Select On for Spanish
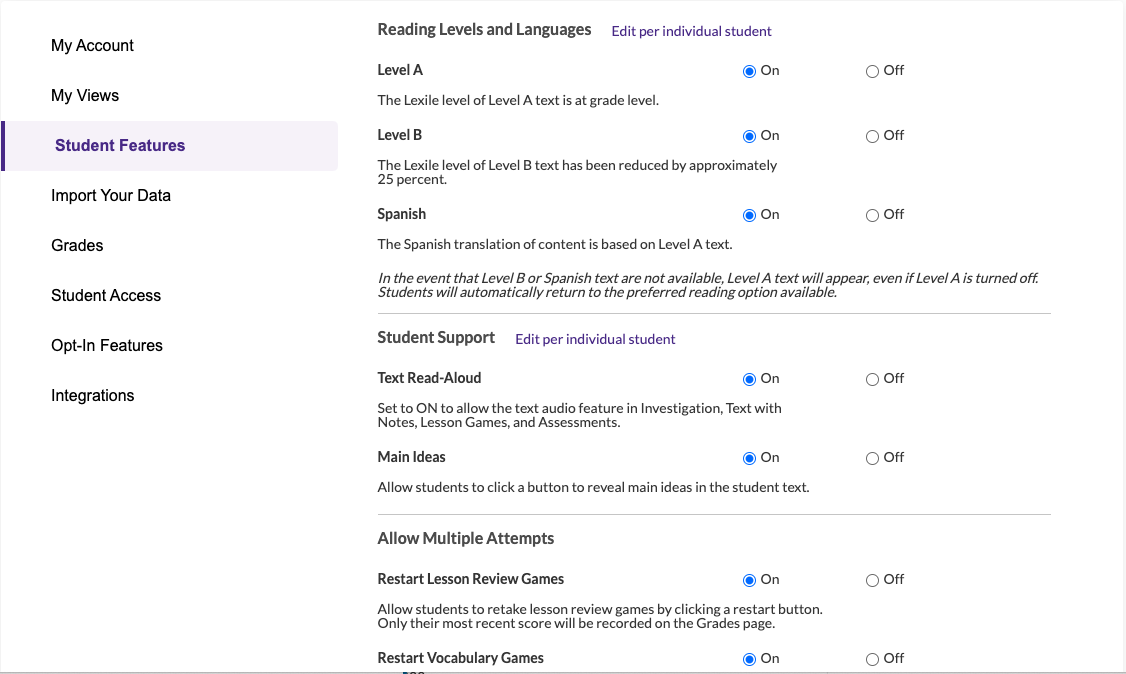 tap(749, 214)
